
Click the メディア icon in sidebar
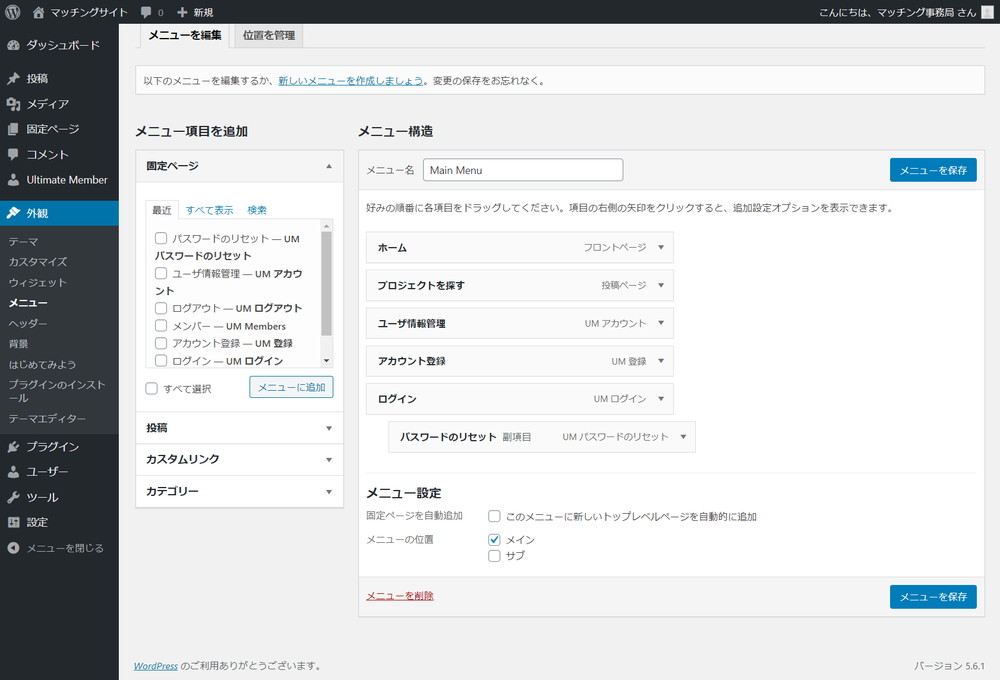tap(13, 104)
